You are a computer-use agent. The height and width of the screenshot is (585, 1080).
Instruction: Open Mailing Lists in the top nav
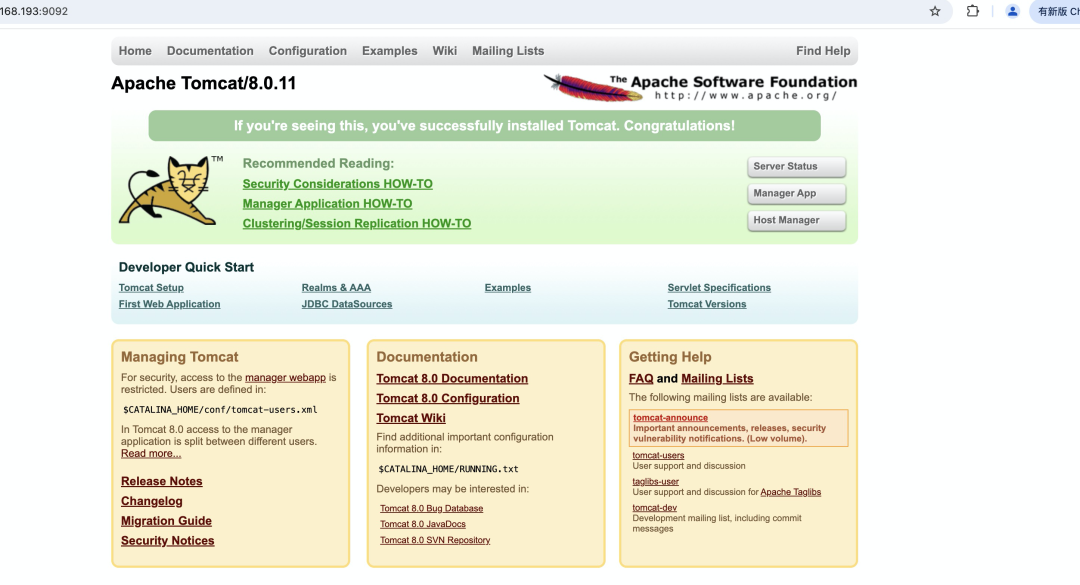point(508,51)
